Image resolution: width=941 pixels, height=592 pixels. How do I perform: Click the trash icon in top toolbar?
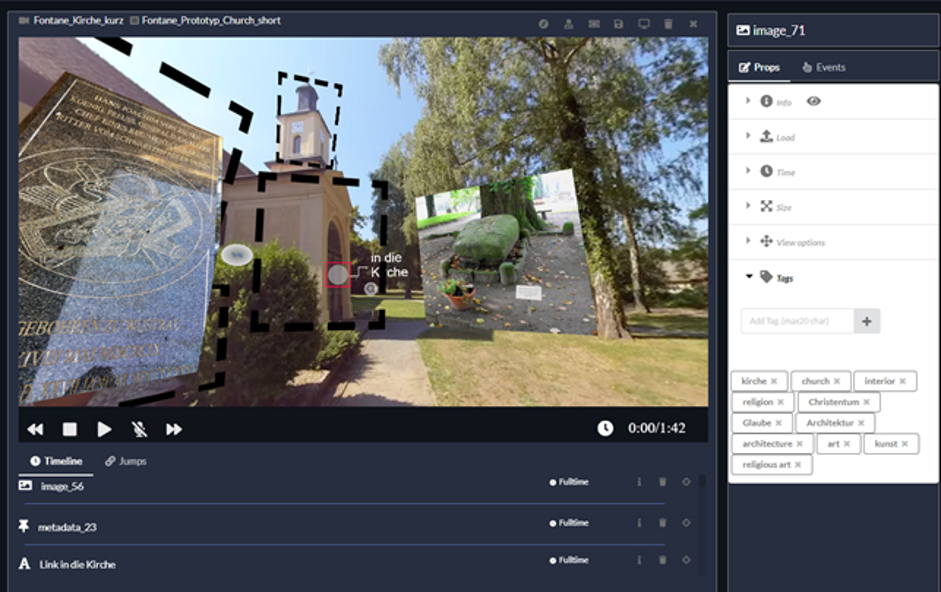point(668,24)
